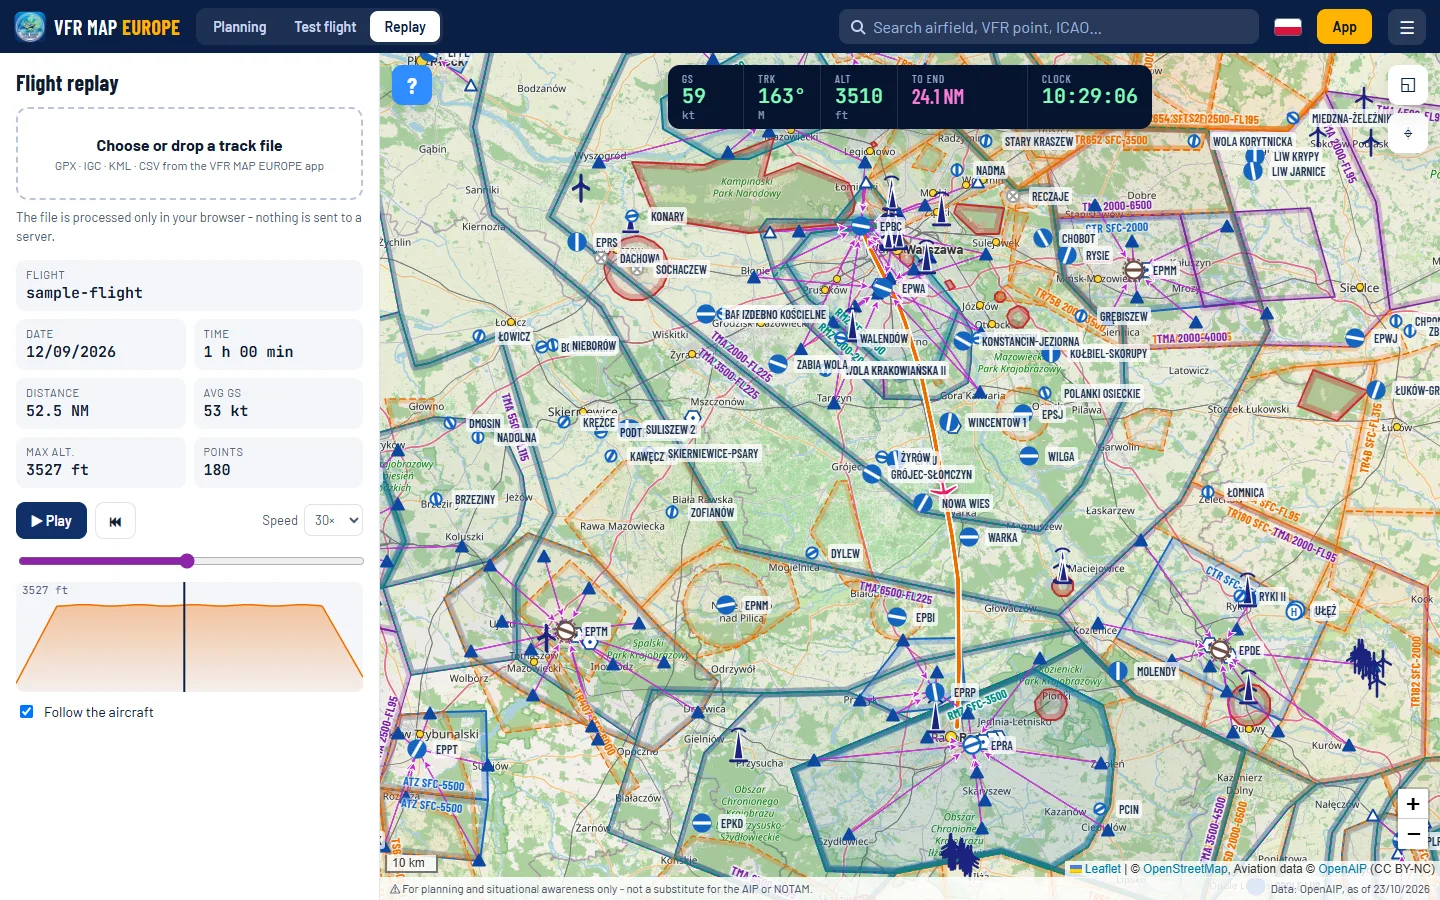The image size is (1440, 900).
Task: Start replay with the Play button
Action: coord(51,521)
